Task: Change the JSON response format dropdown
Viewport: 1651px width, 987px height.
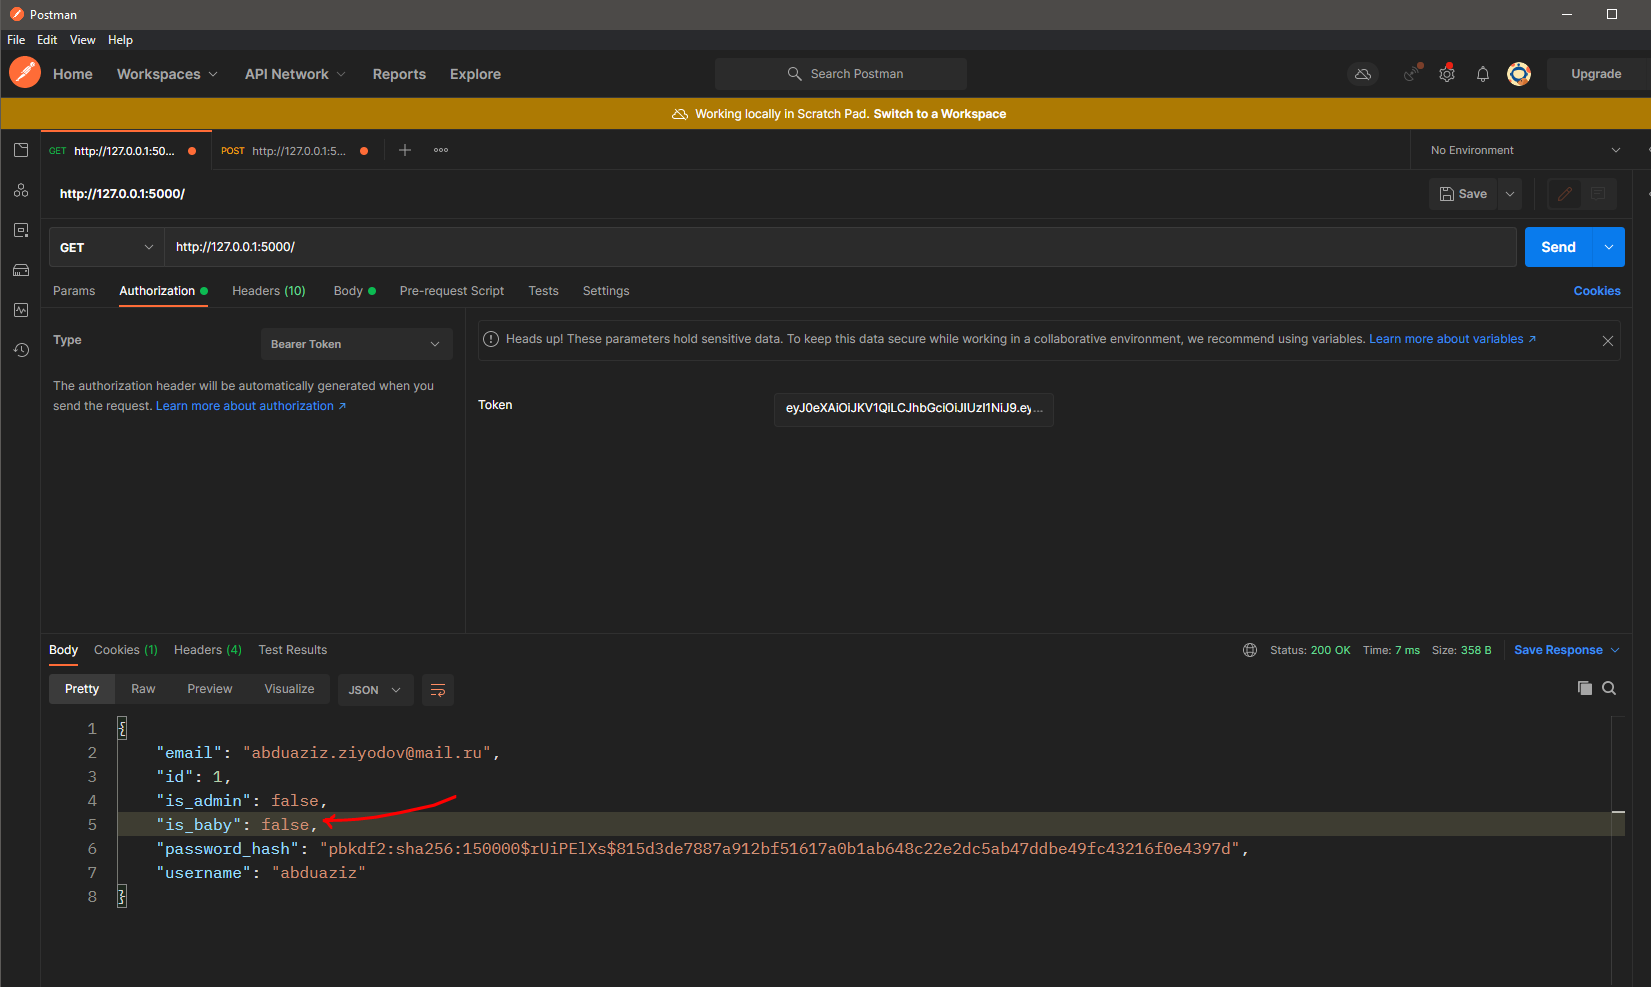Action: (375, 690)
